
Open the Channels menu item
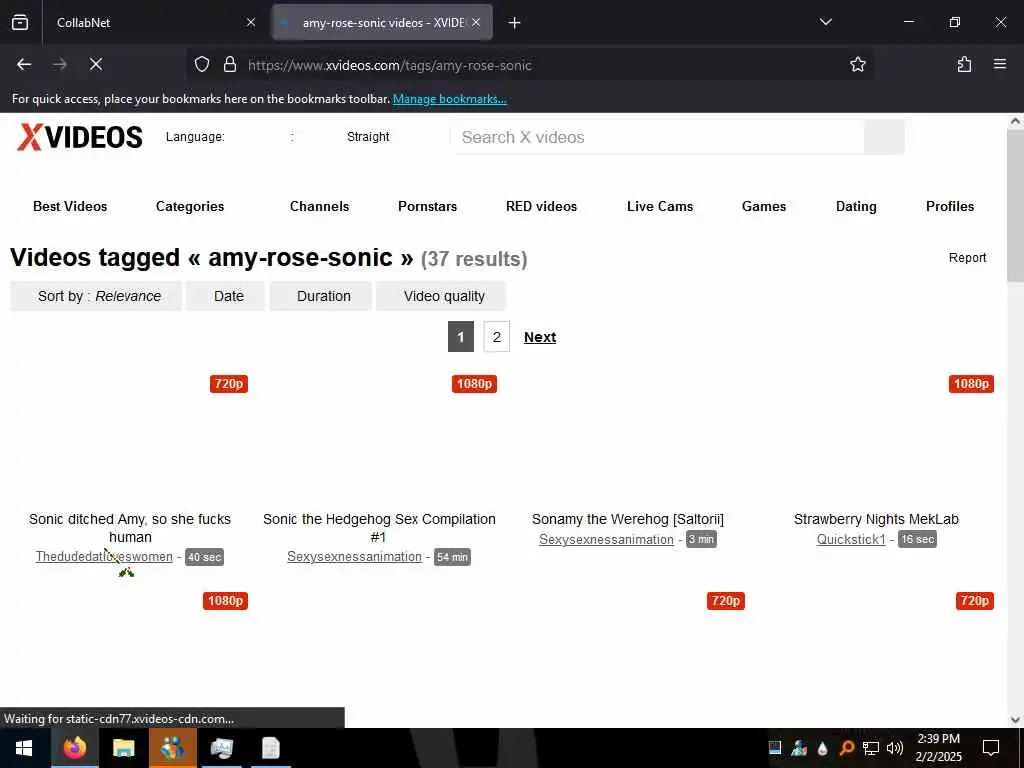[x=319, y=206]
